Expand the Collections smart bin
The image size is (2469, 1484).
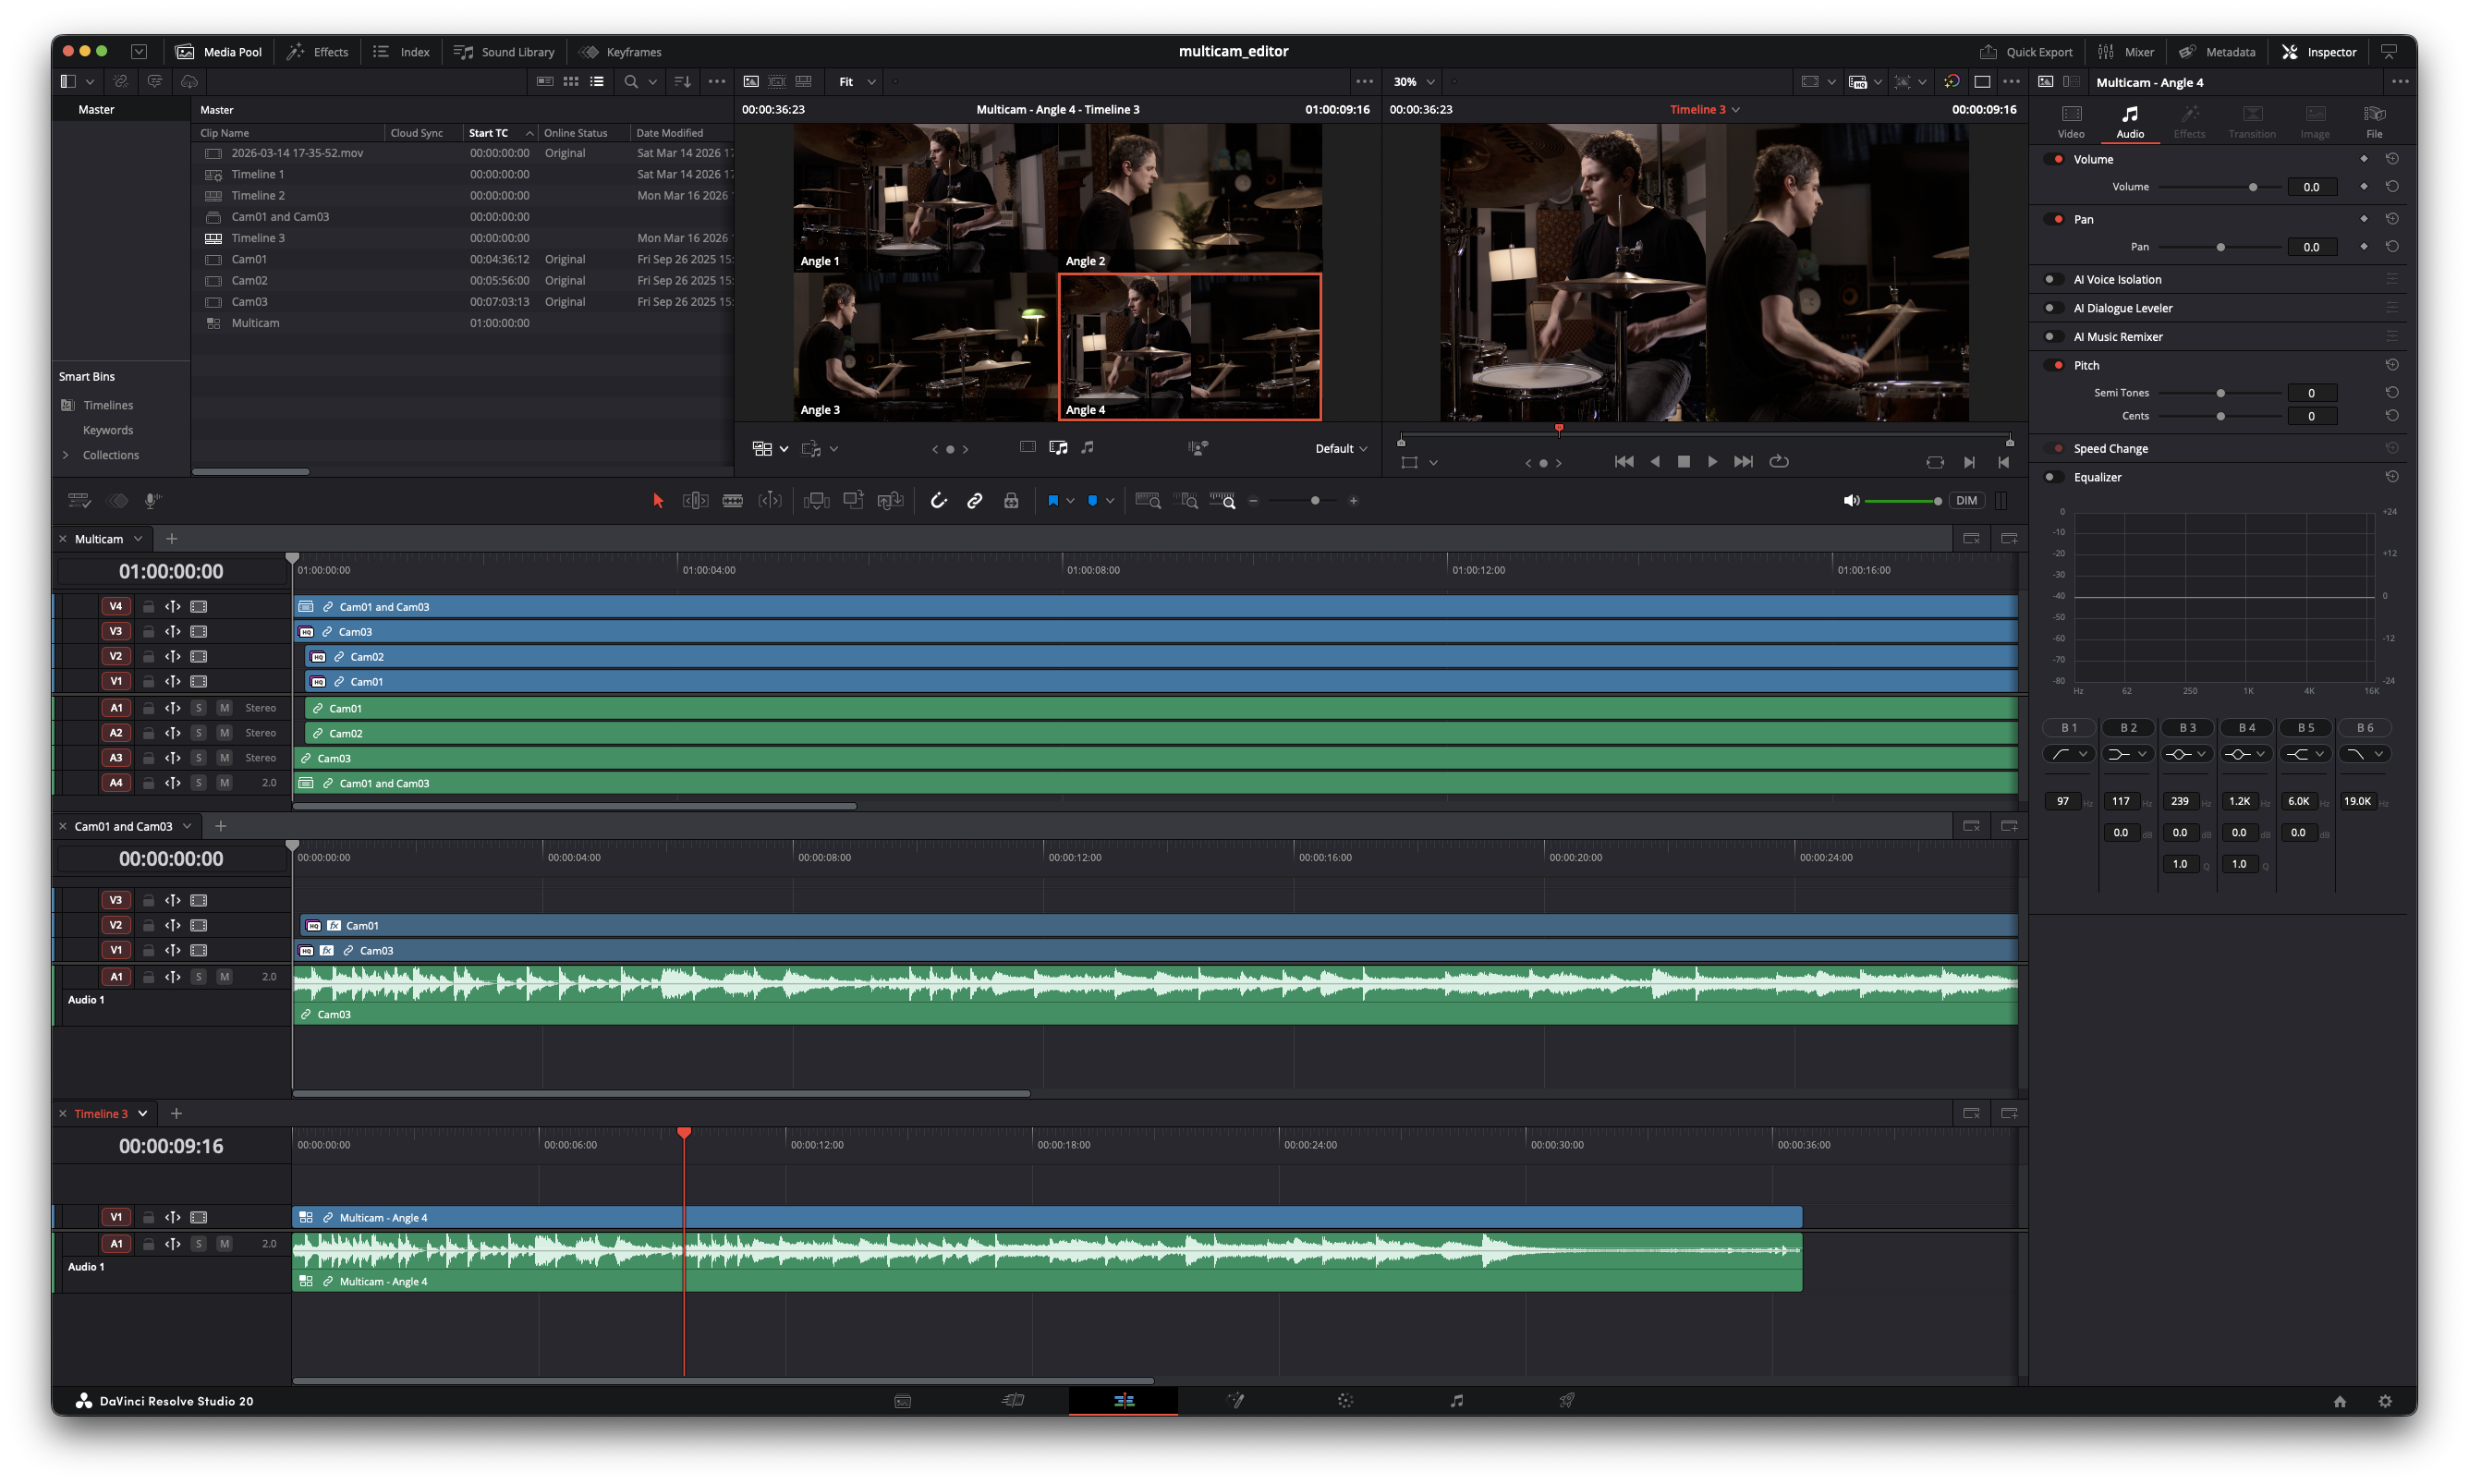[66, 455]
